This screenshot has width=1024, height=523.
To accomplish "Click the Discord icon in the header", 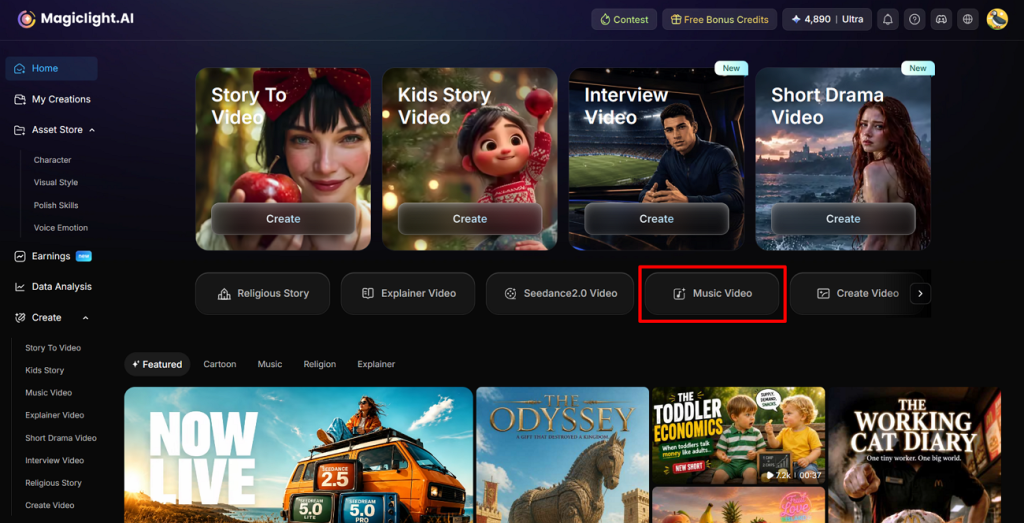I will (941, 20).
